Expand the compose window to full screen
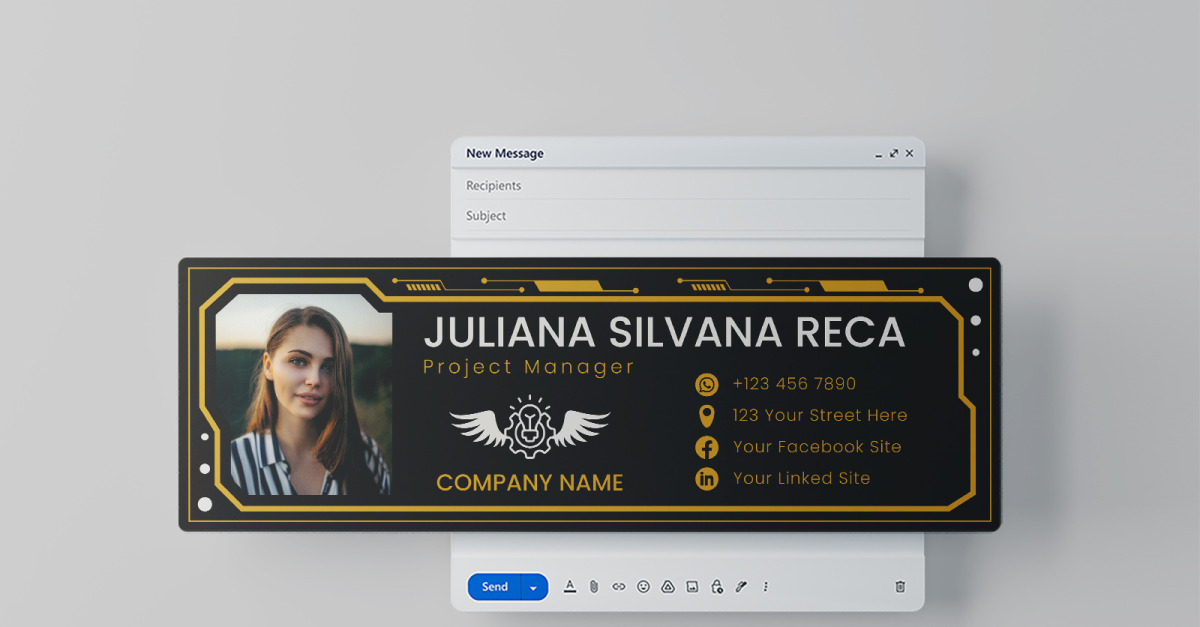This screenshot has width=1200, height=627. (894, 153)
